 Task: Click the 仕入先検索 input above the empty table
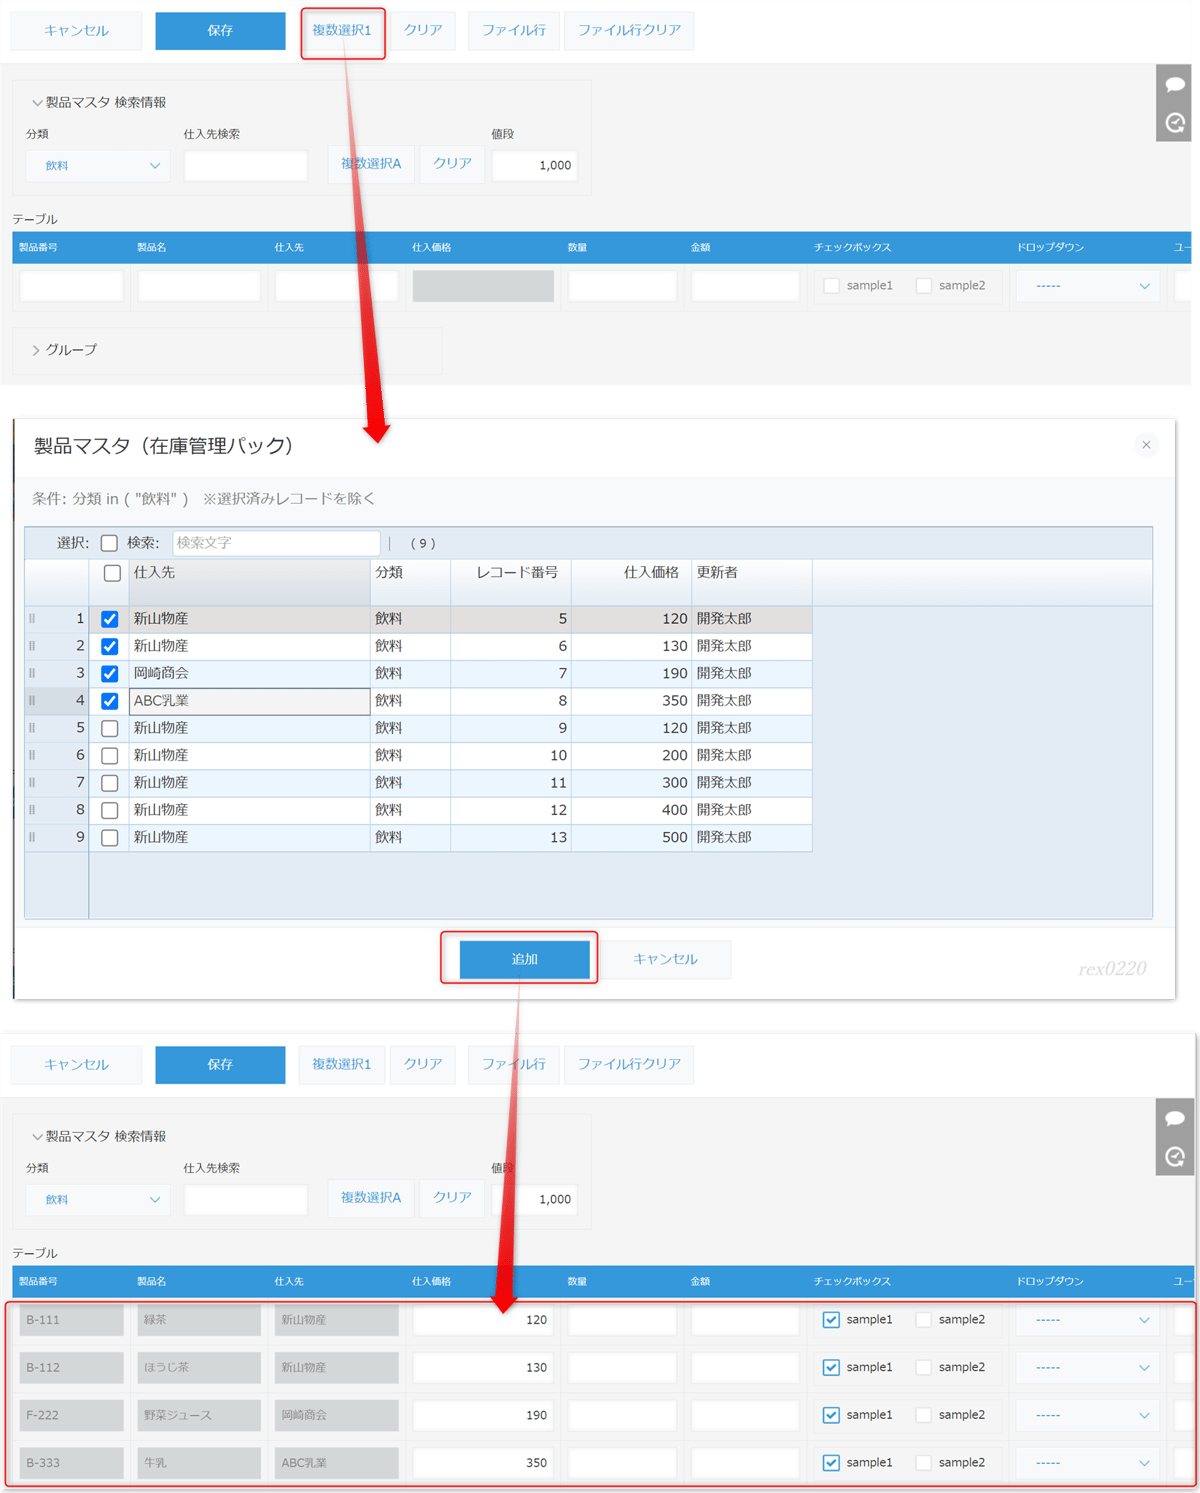[246, 166]
